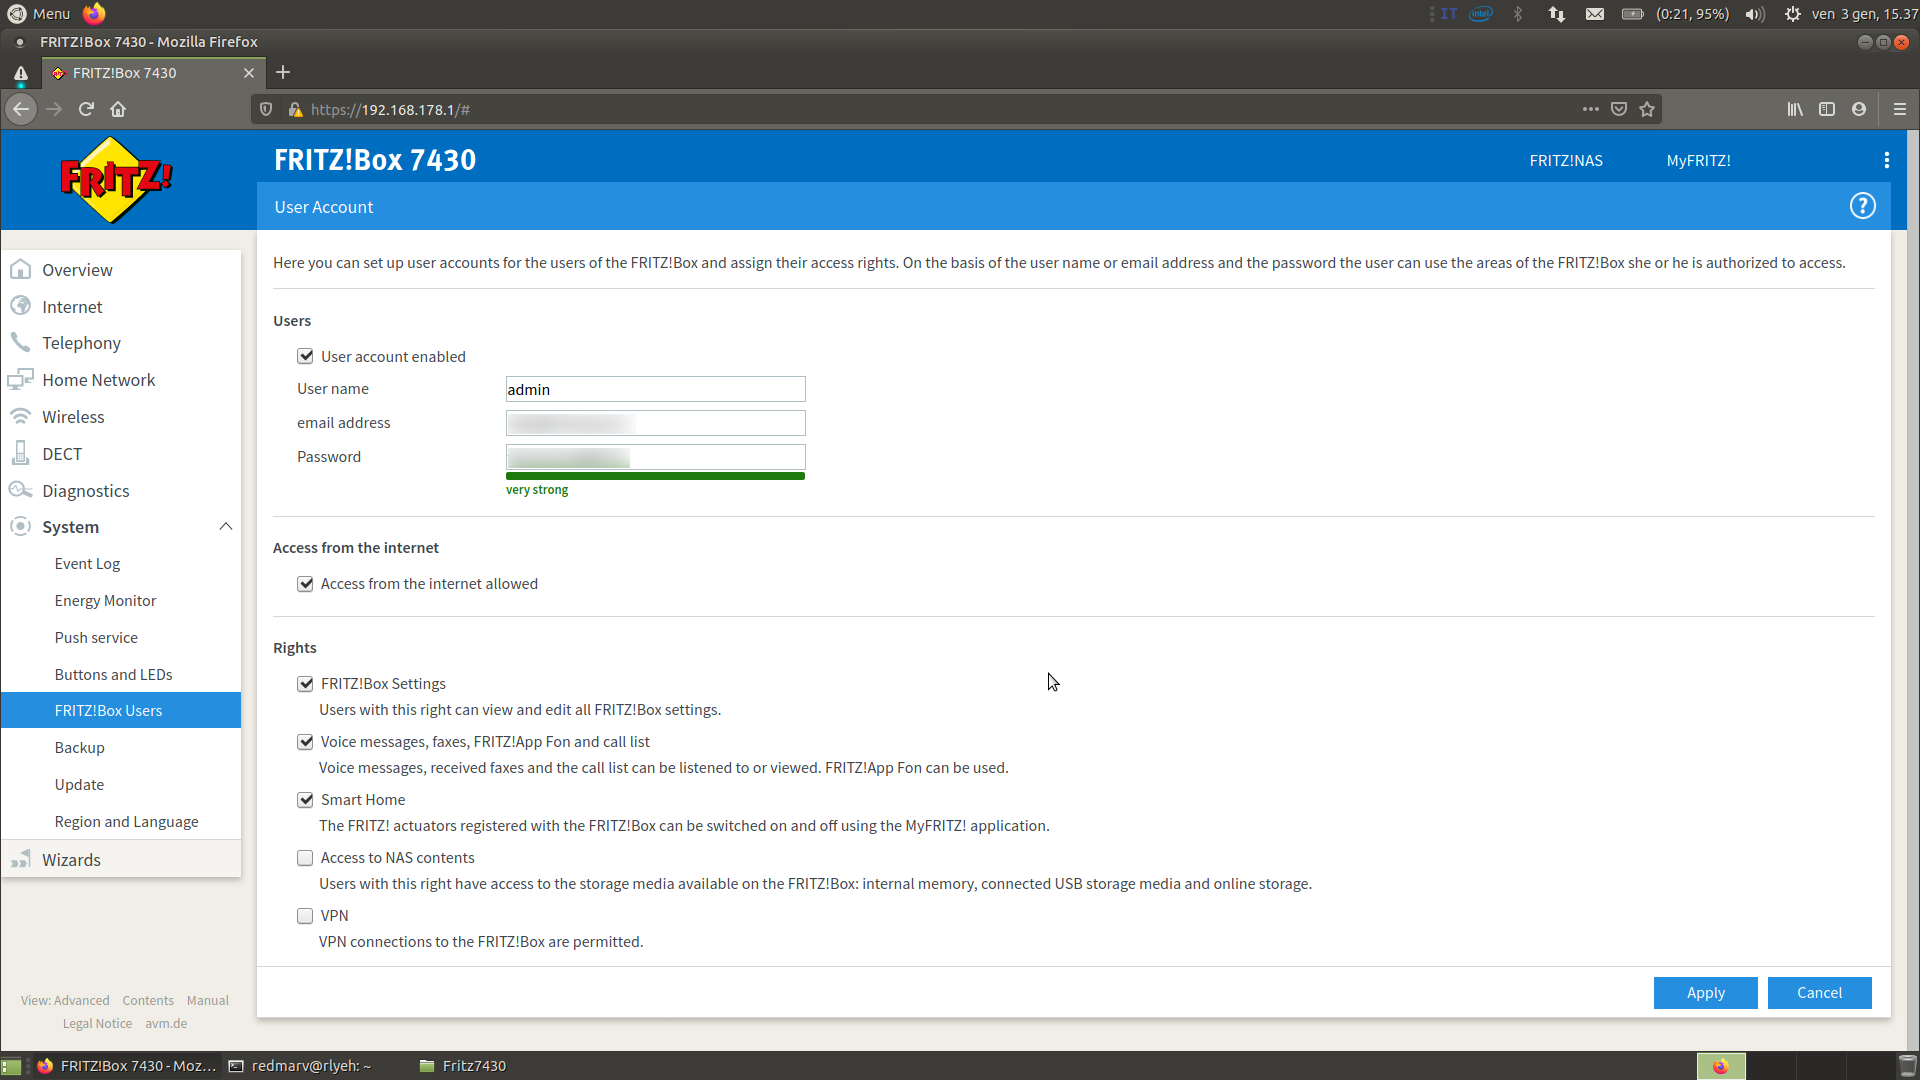Bookmark this page with star icon
1920x1080 pixels.
click(x=1647, y=109)
